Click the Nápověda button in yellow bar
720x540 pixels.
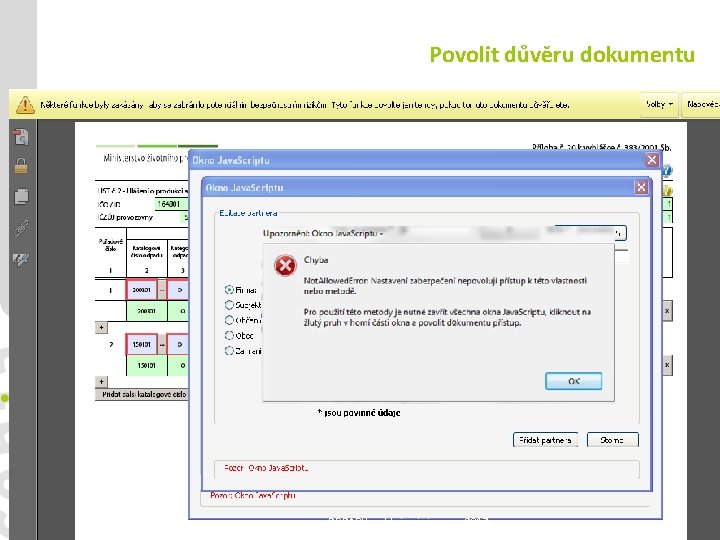pyautogui.click(x=701, y=104)
